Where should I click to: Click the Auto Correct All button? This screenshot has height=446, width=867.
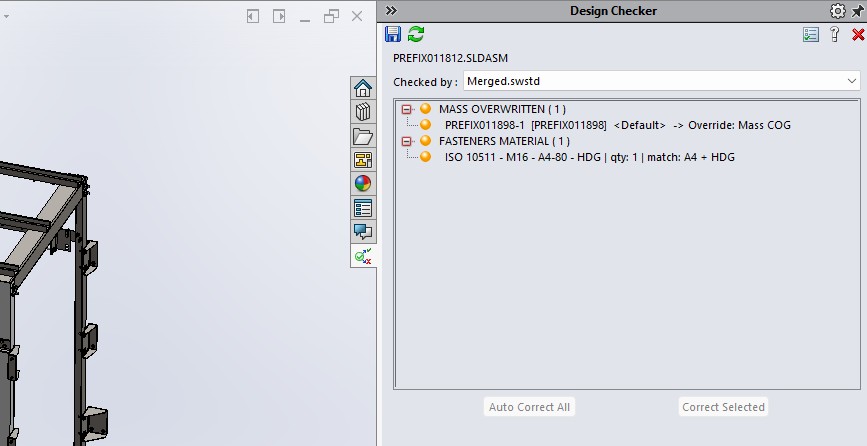coord(529,407)
